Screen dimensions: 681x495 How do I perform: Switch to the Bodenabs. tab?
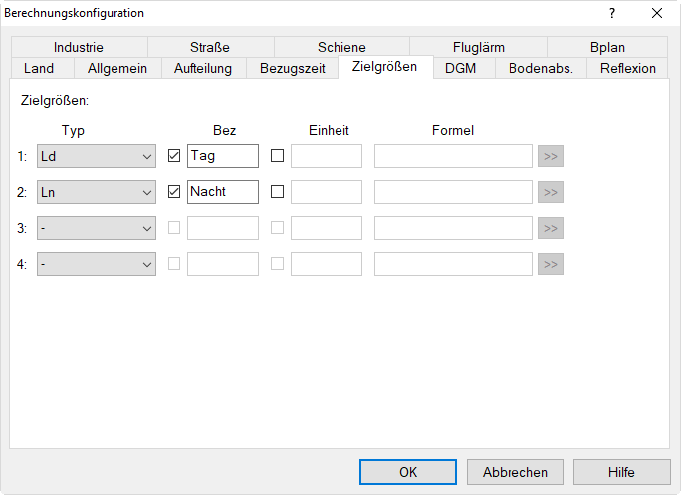pyautogui.click(x=541, y=68)
